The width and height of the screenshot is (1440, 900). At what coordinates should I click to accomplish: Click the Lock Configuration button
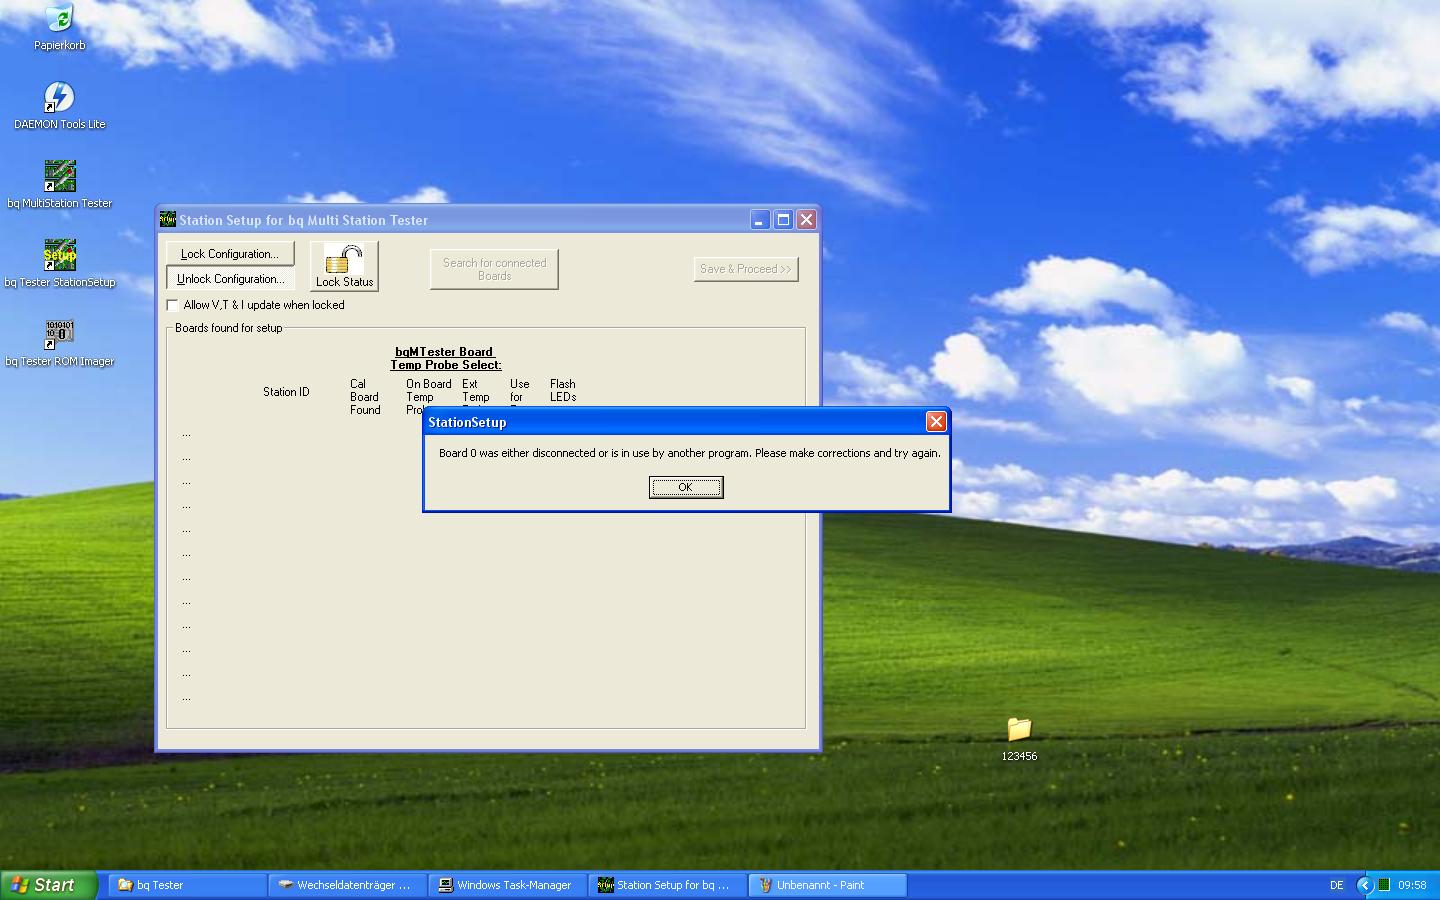point(230,254)
